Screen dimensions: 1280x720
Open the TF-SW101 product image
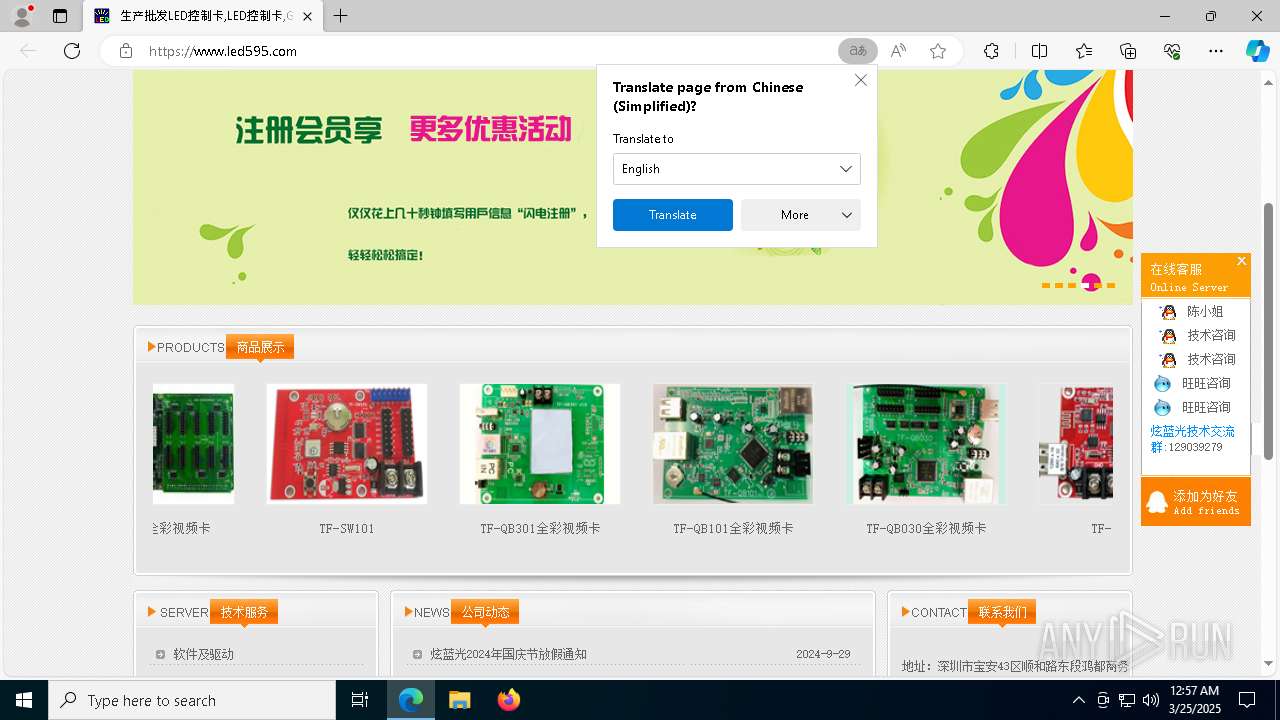click(x=347, y=444)
